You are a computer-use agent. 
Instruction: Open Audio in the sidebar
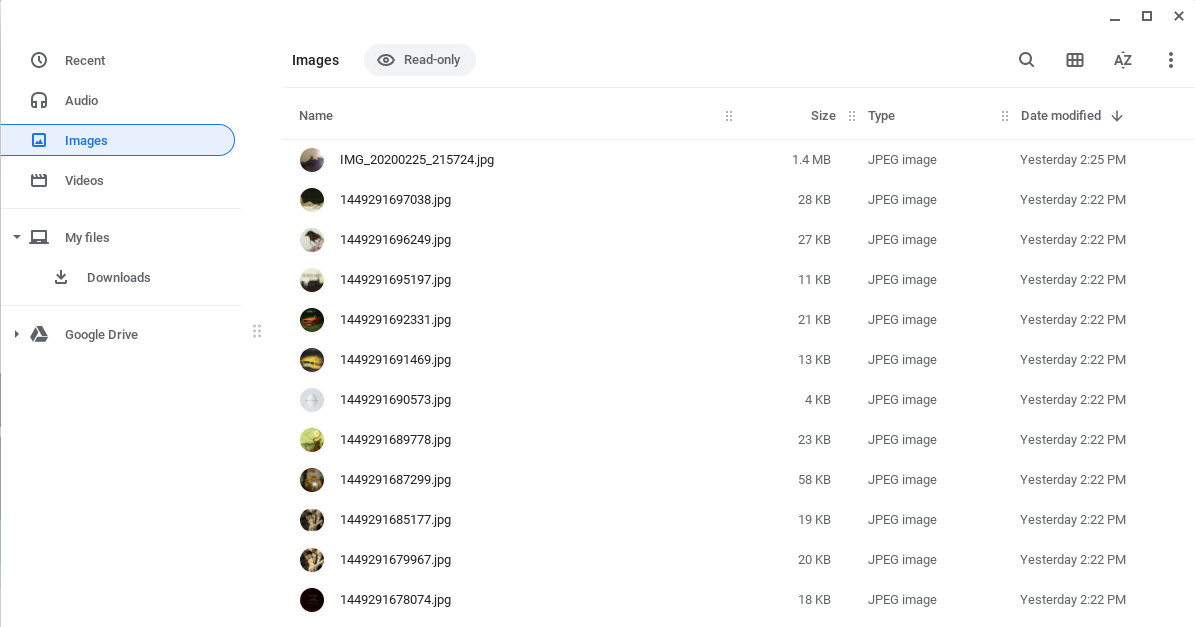[x=82, y=101]
